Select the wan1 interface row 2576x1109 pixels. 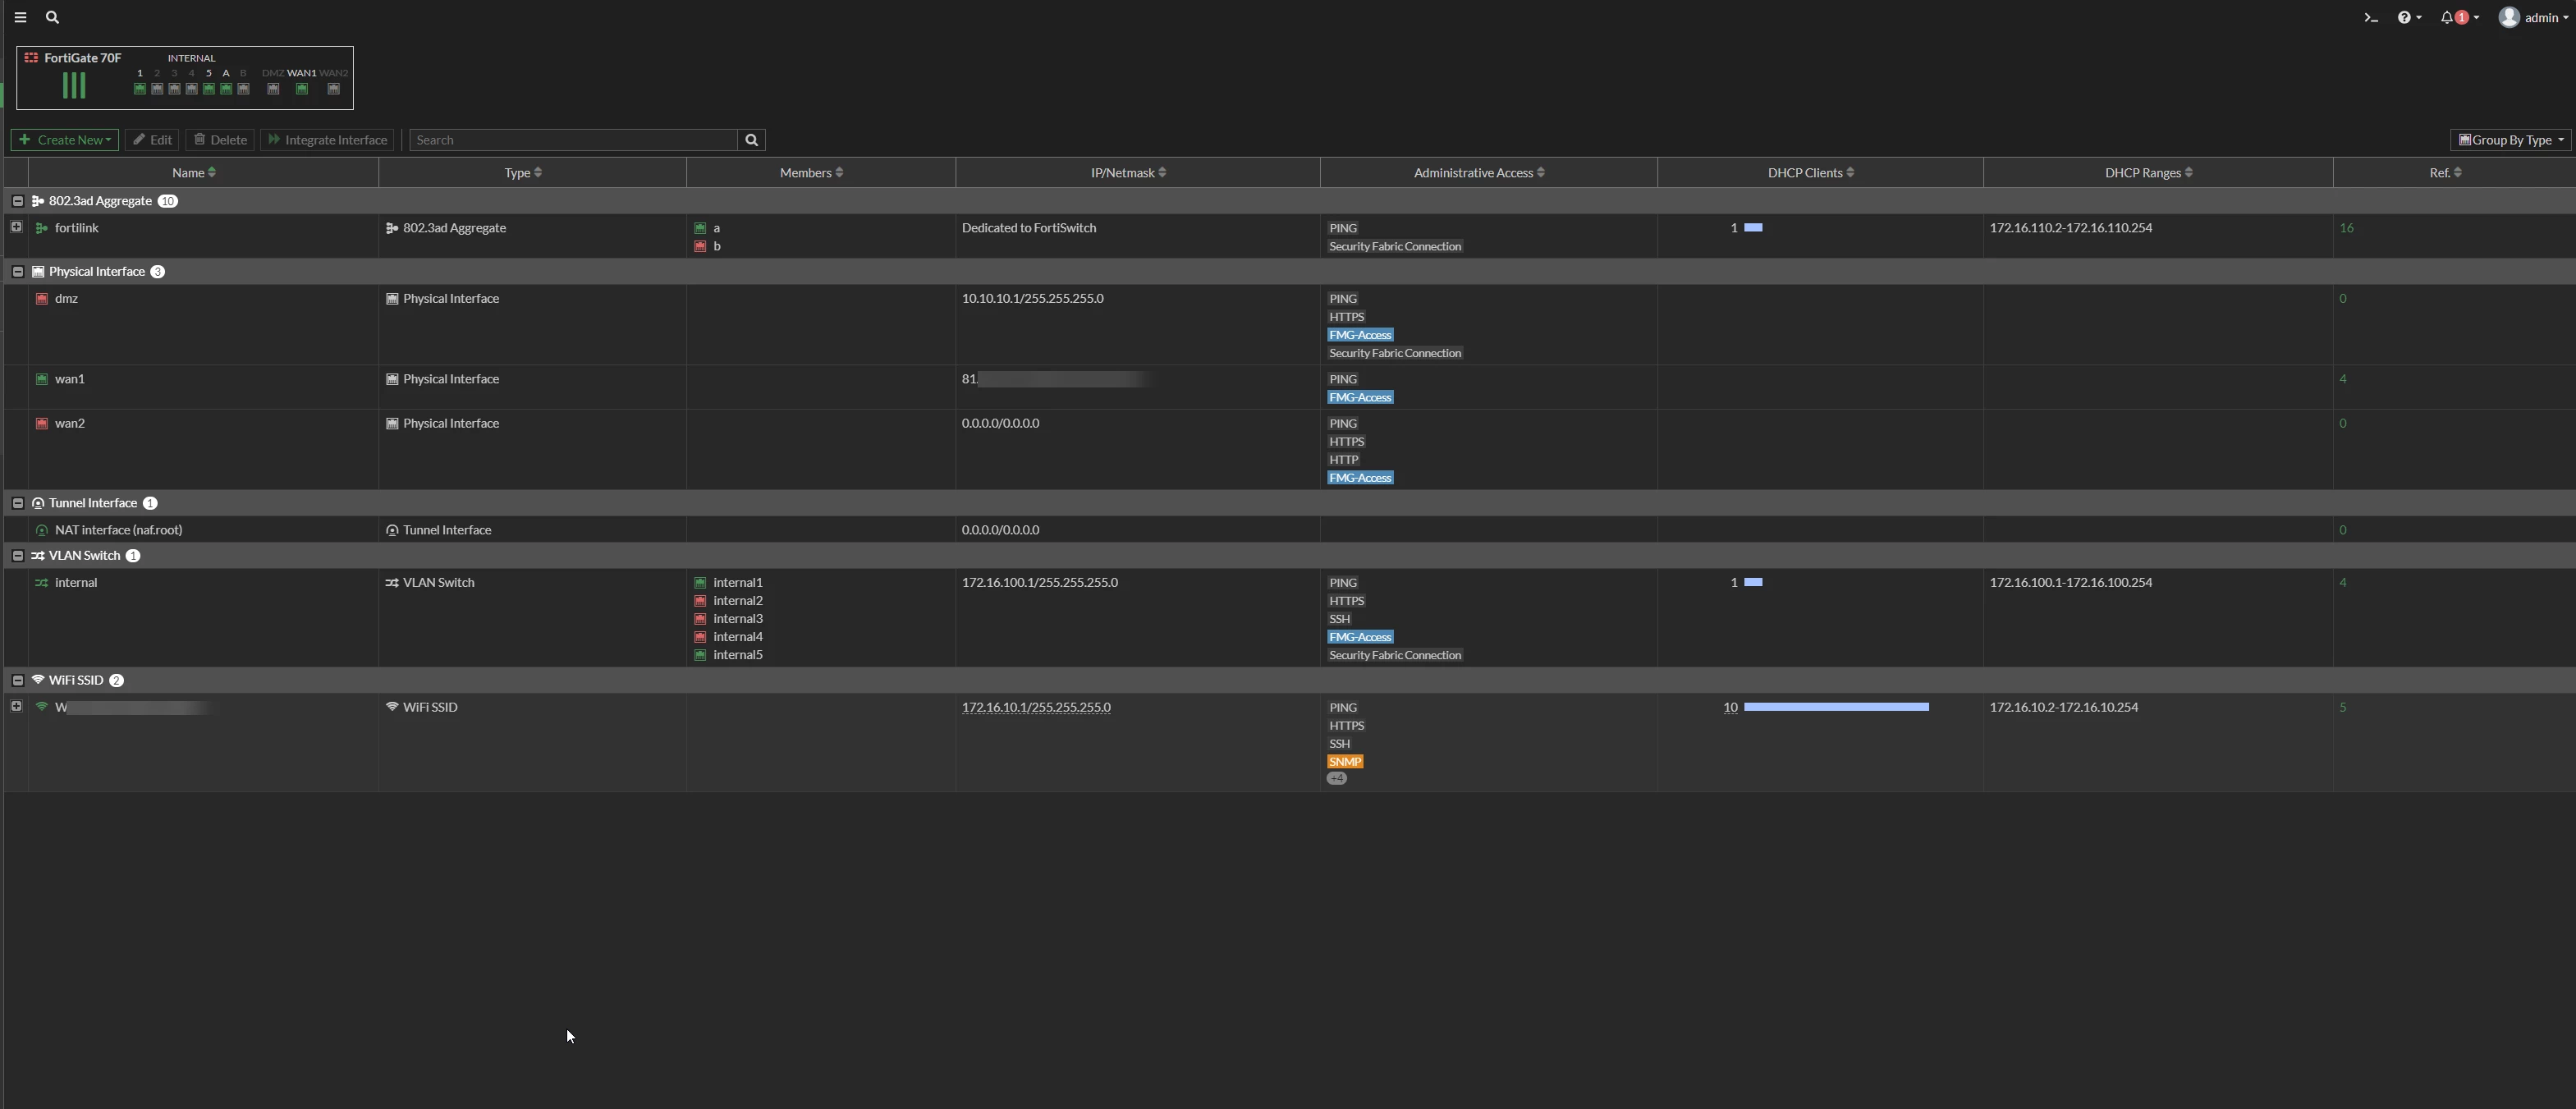1290,388
